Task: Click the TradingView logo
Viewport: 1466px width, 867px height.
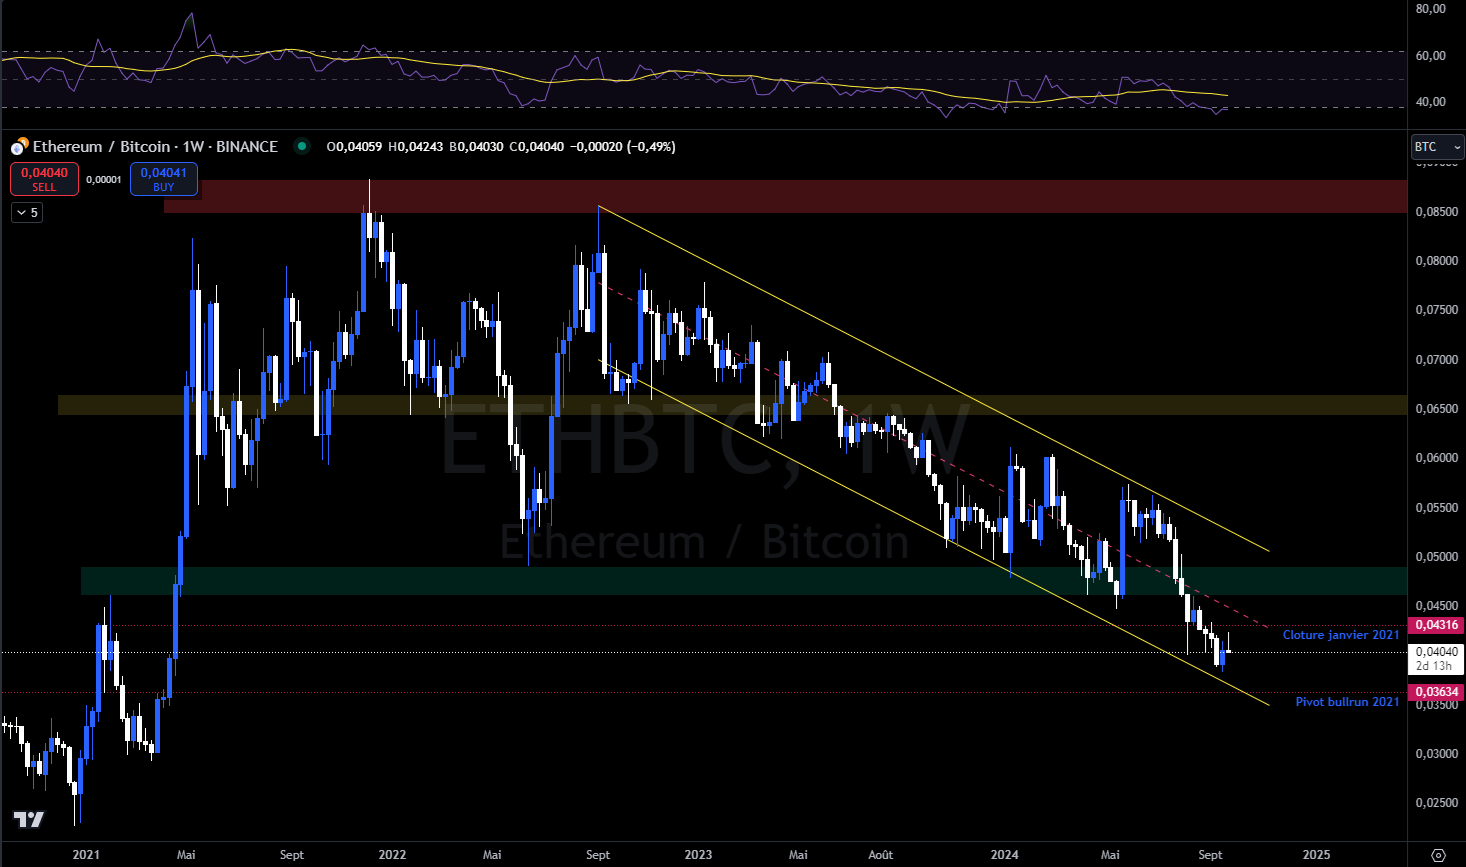Action: [29, 820]
